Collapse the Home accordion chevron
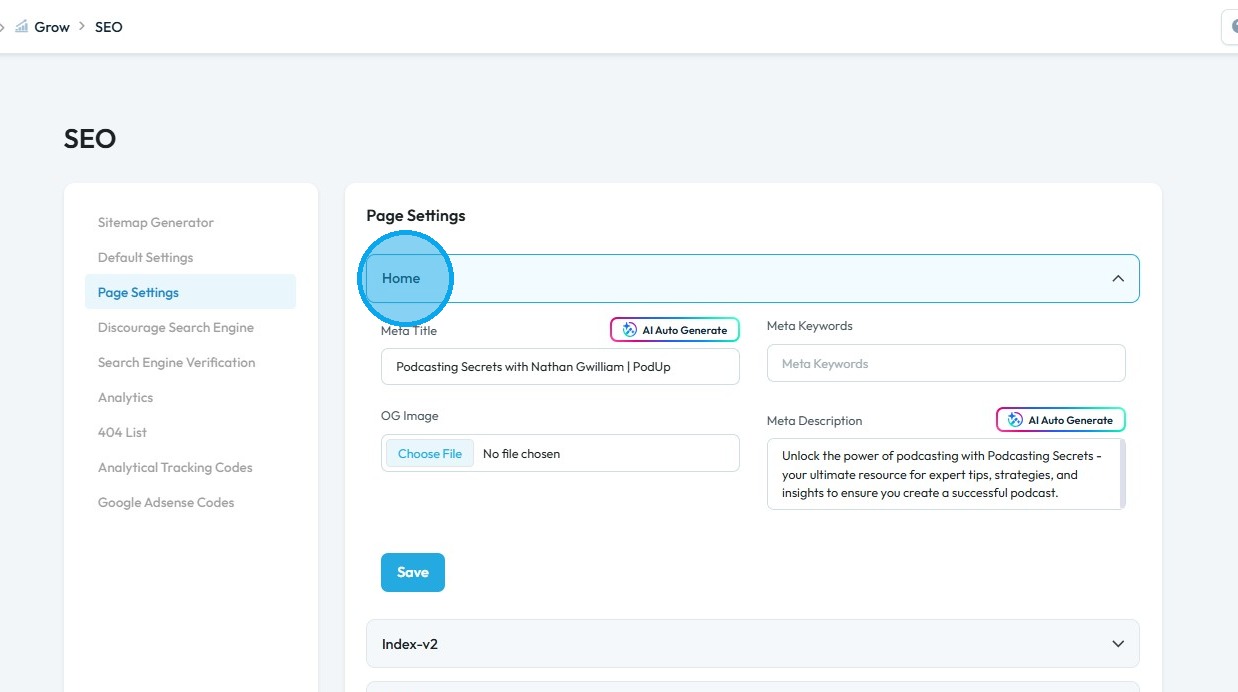The height and width of the screenshot is (692, 1238). (x=1118, y=278)
